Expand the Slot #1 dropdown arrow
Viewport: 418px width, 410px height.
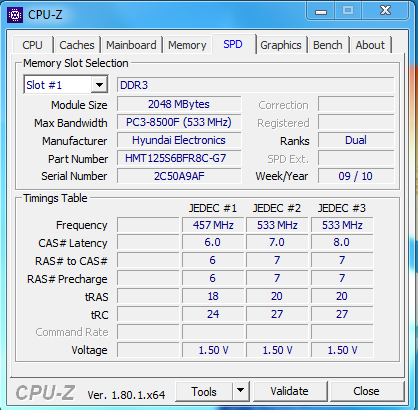pyautogui.click(x=99, y=85)
